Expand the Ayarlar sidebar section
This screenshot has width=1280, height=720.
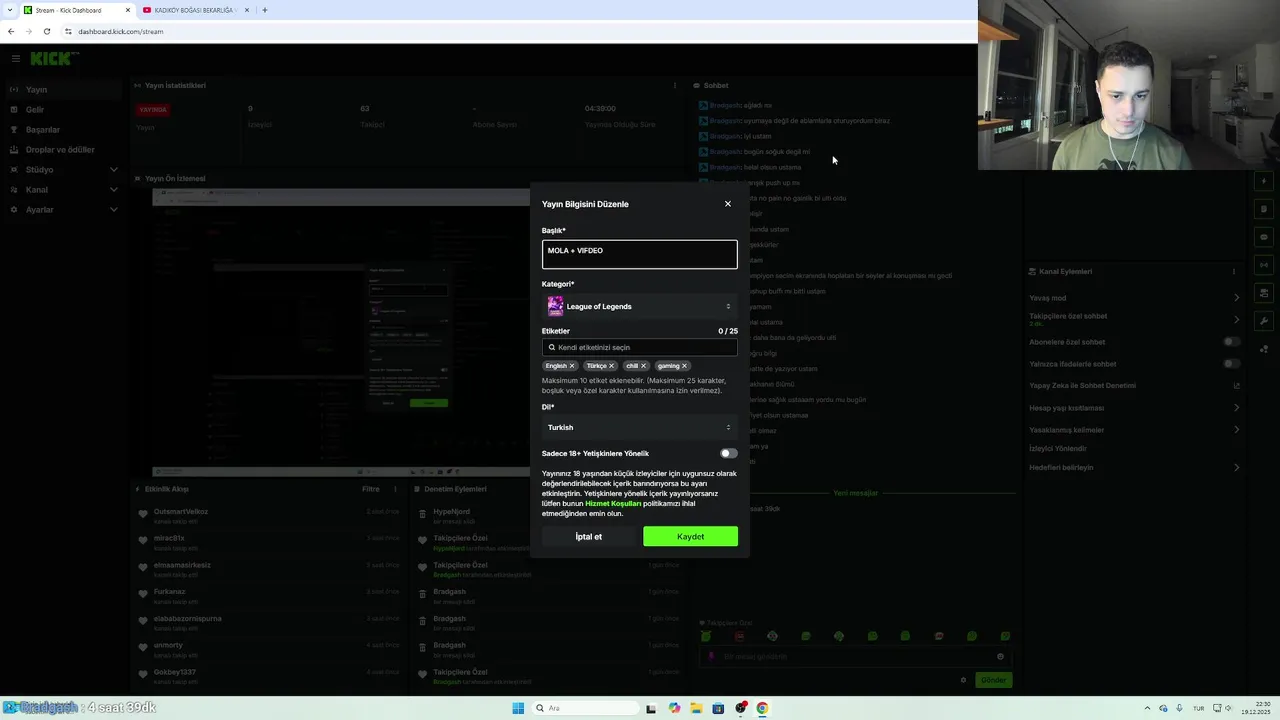62,210
